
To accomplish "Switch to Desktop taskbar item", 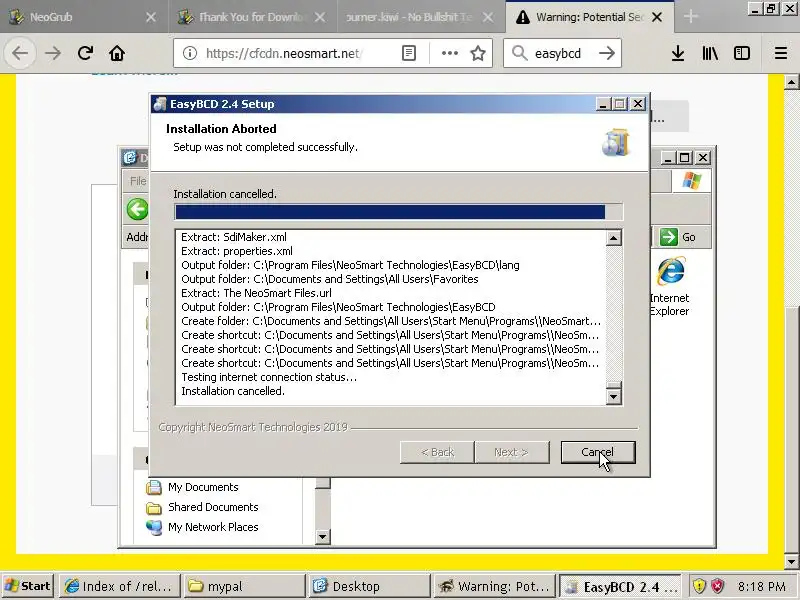I will [x=369, y=586].
